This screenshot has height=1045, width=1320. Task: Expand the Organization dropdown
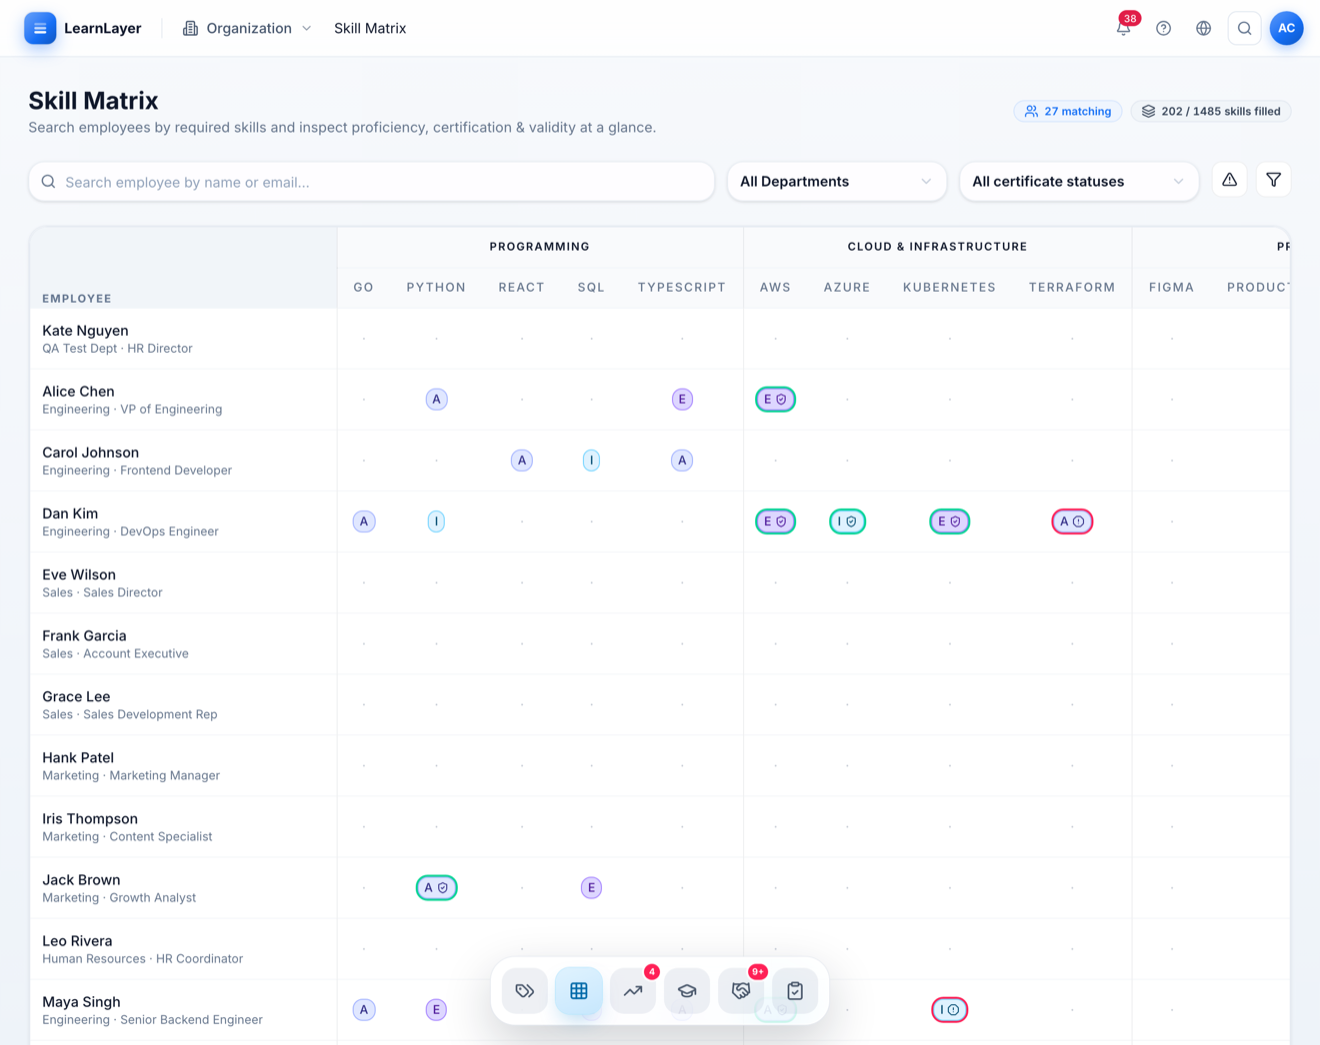(x=246, y=28)
